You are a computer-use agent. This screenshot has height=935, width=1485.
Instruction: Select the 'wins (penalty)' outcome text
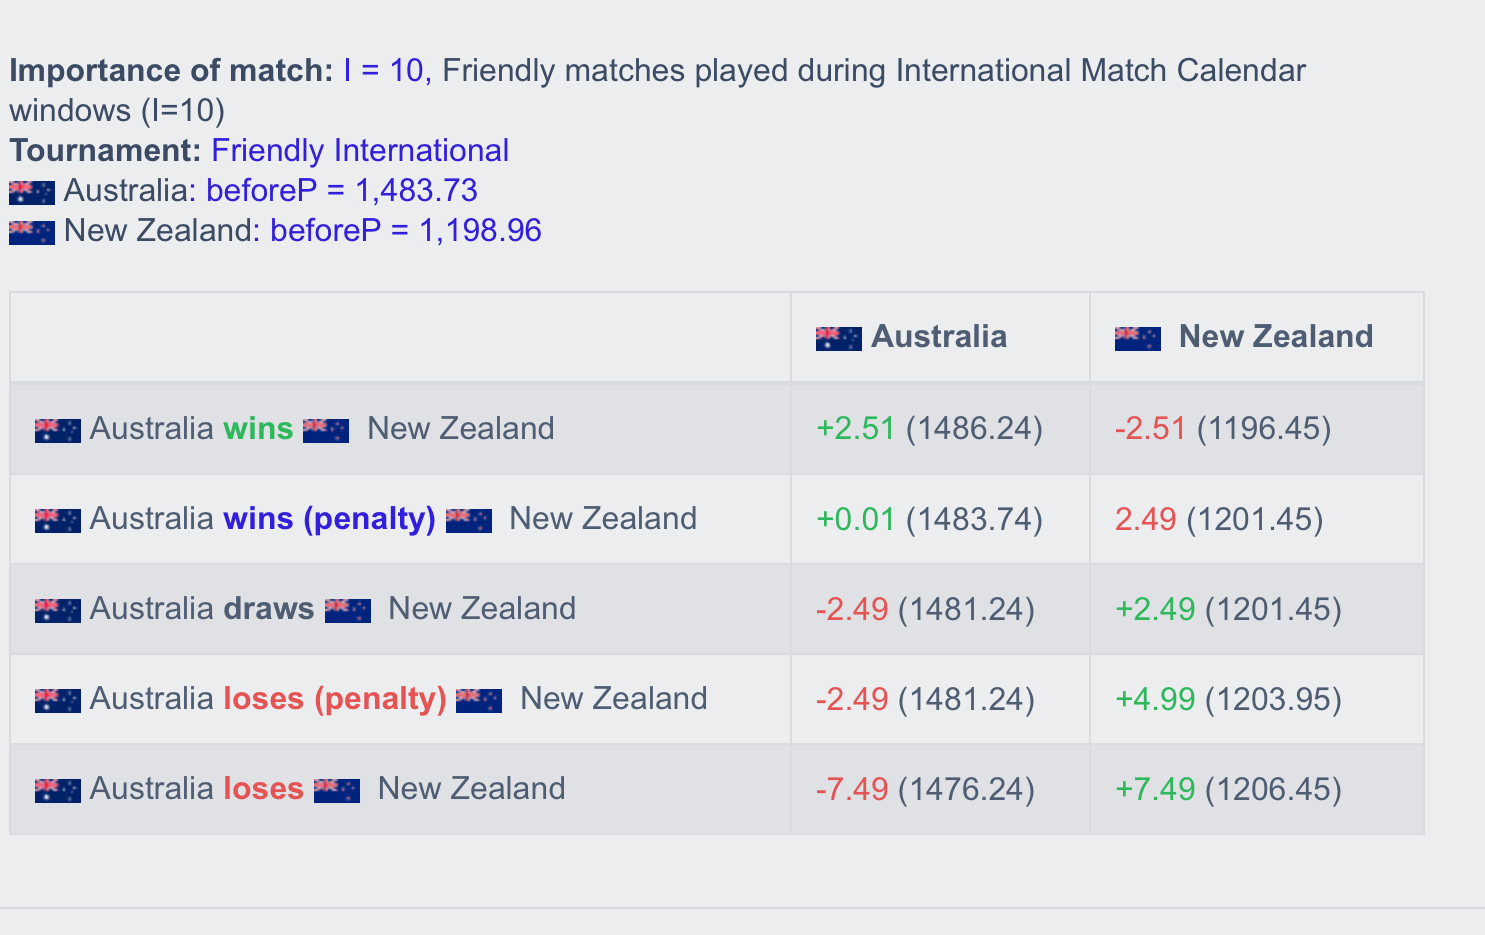tap(330, 519)
